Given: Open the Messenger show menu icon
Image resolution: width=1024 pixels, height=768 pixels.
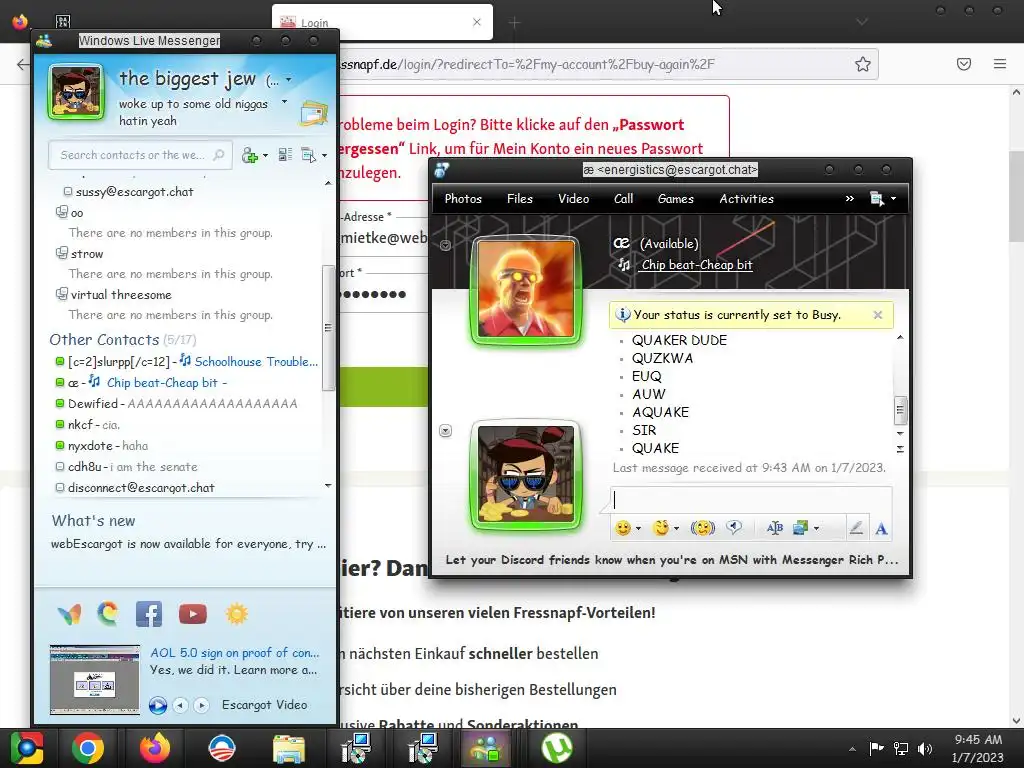Looking at the screenshot, I should point(308,155).
